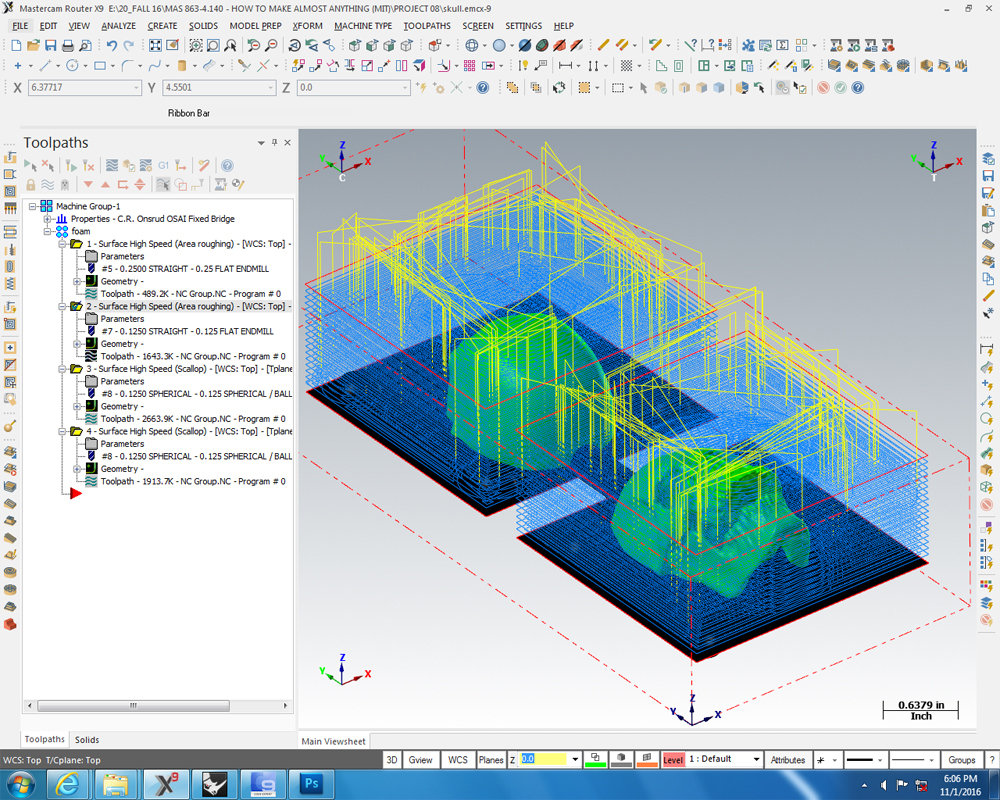Toggle display of only selected toolpaths
This screenshot has height=800, width=1000.
(x=163, y=185)
